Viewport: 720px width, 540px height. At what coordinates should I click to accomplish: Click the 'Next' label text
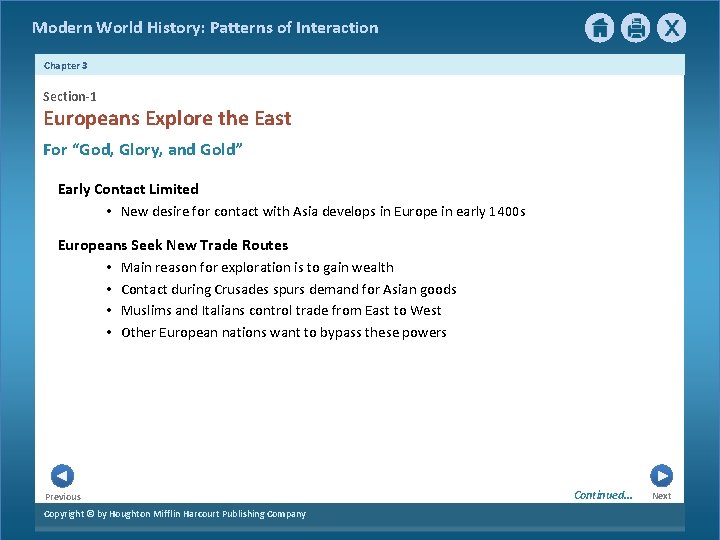(x=662, y=496)
